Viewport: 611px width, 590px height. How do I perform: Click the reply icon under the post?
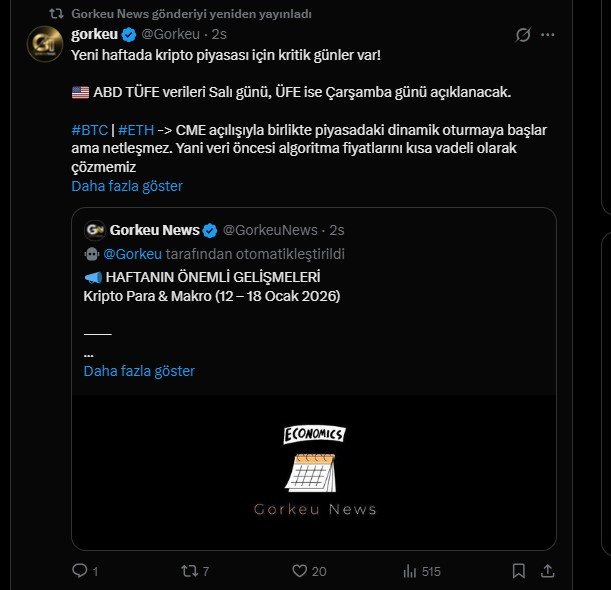coord(80,571)
